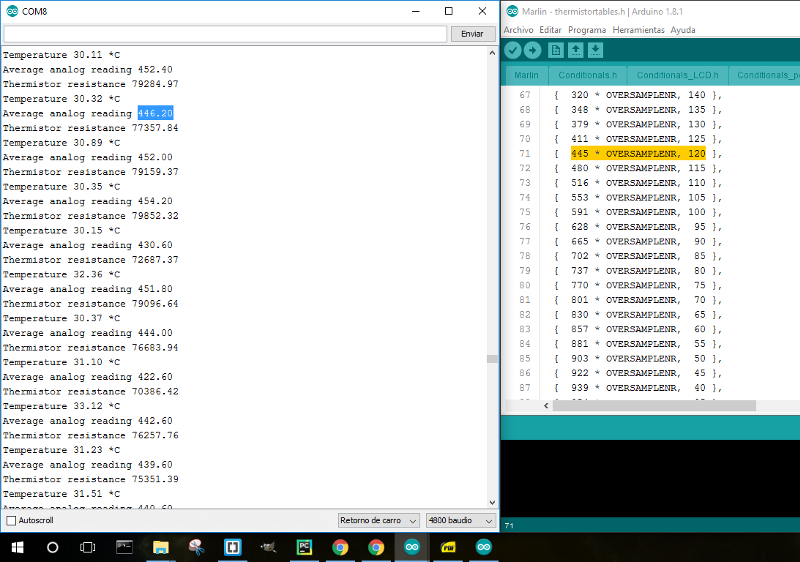
Task: Open the second Chrome taskbar icon
Action: pyautogui.click(x=376, y=547)
